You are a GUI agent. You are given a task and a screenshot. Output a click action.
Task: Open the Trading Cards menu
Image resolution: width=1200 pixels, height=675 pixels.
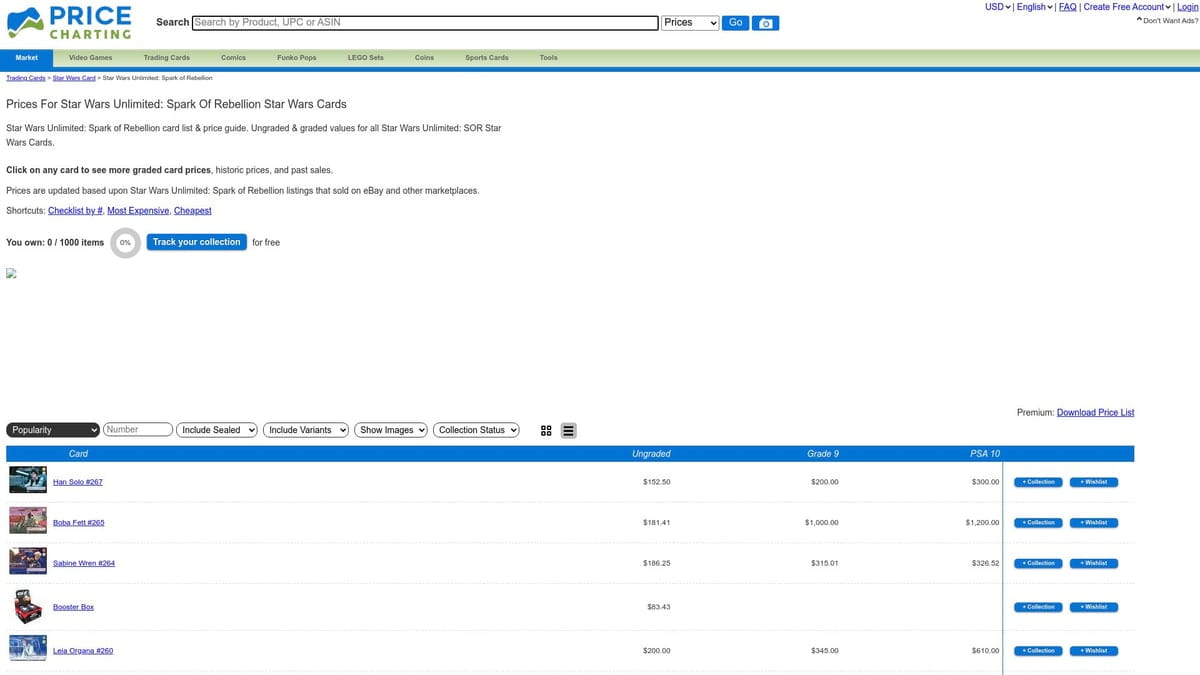click(166, 58)
